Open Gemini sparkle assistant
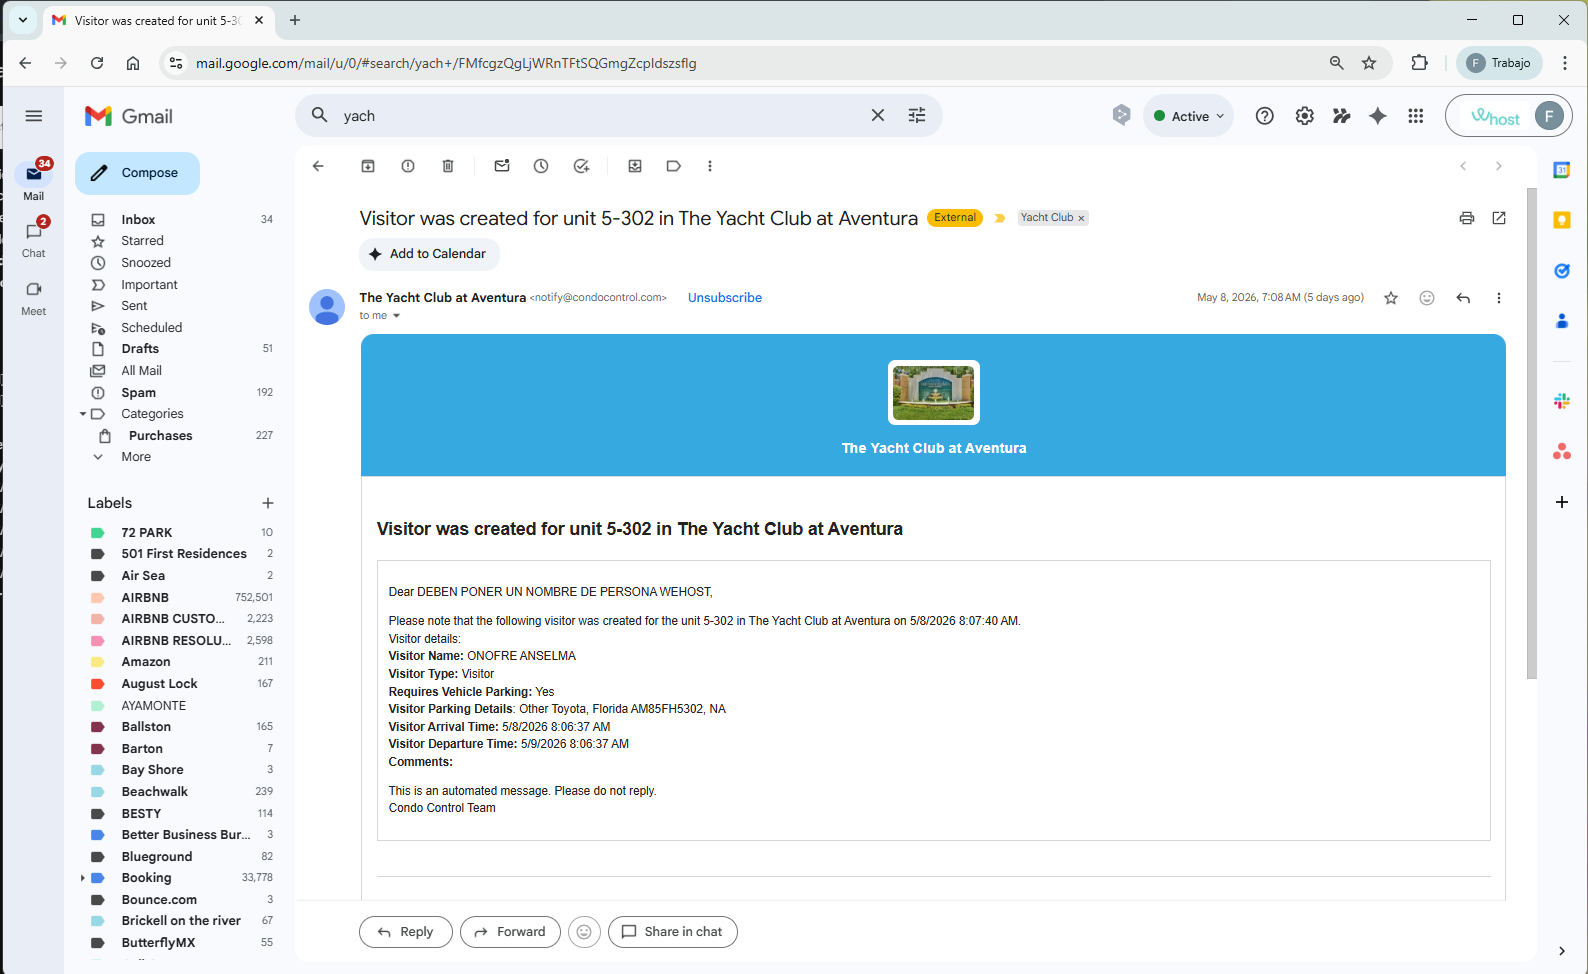Screen dimensions: 1588x974 (x=1378, y=116)
